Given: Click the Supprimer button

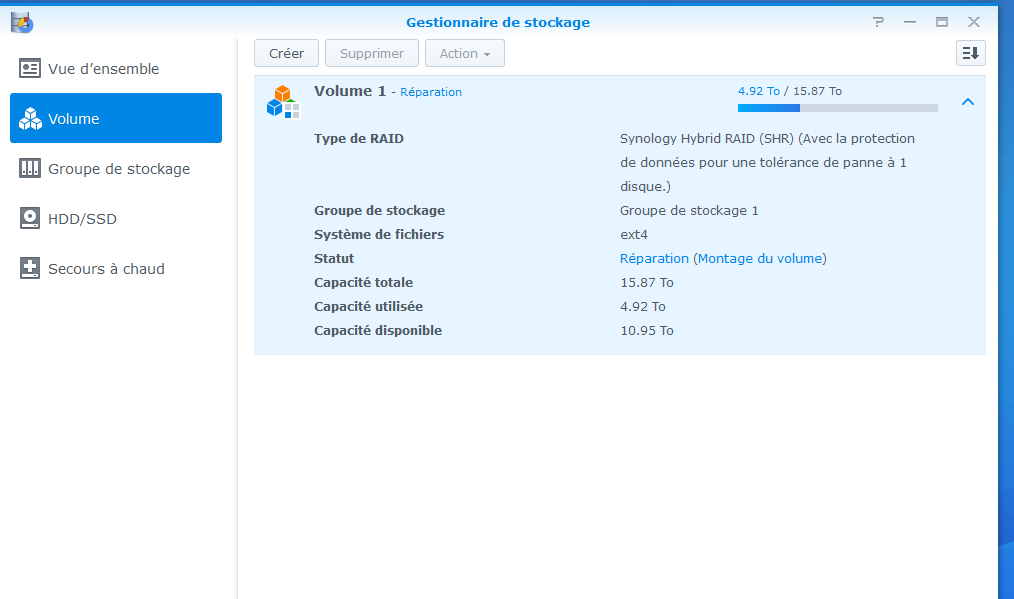Looking at the screenshot, I should [371, 54].
